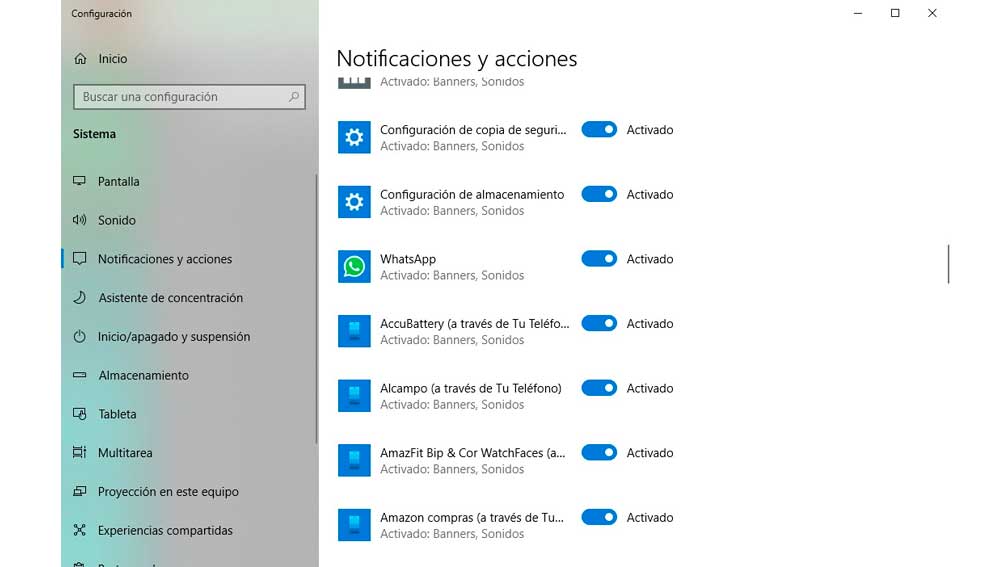Open Inicio/apagado y suspensión settings
The width and height of the screenshot is (1000, 567).
[x=174, y=337]
